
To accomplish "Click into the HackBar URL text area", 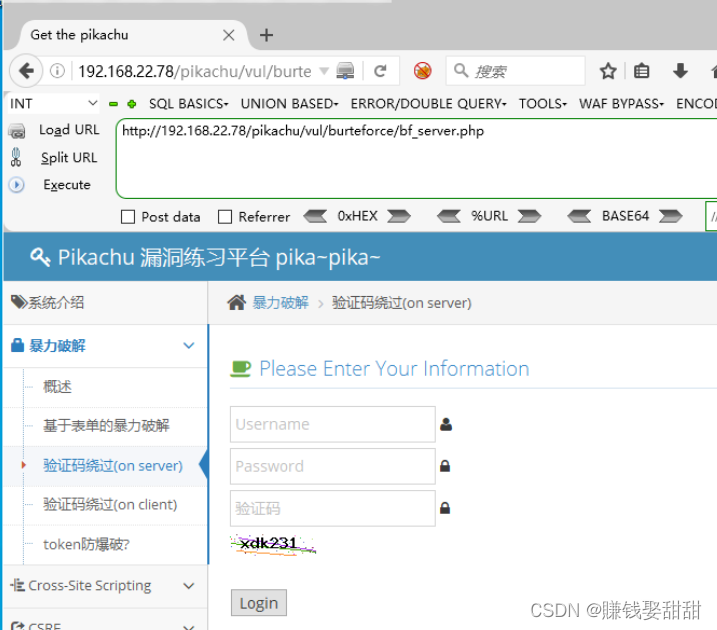I will coord(416,158).
